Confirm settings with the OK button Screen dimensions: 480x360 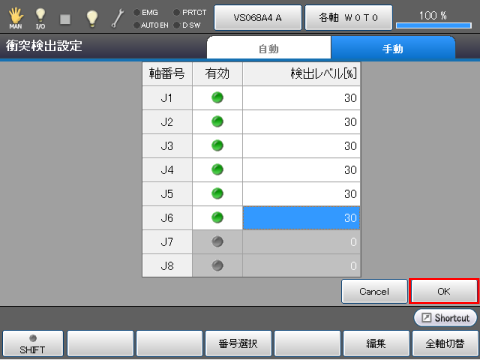point(444,292)
